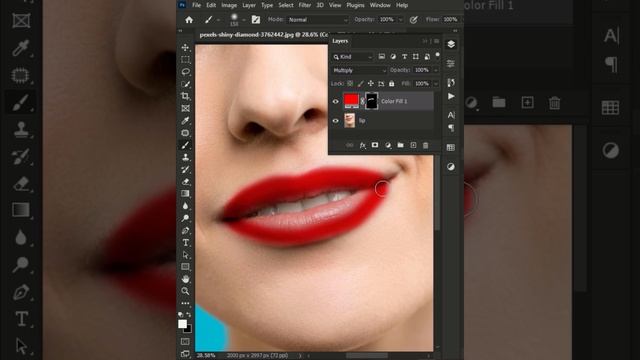
Task: Open the Window menu
Action: (380, 5)
